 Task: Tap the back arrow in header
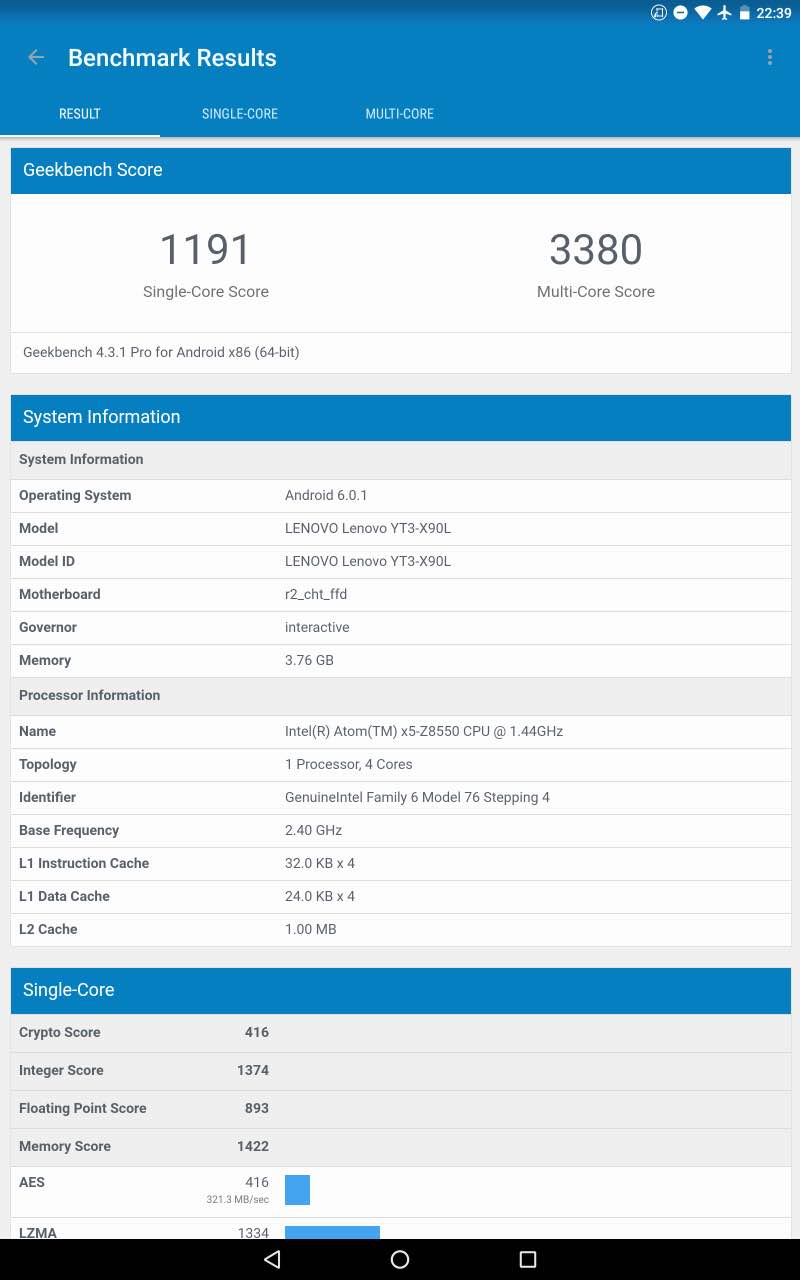coord(36,58)
